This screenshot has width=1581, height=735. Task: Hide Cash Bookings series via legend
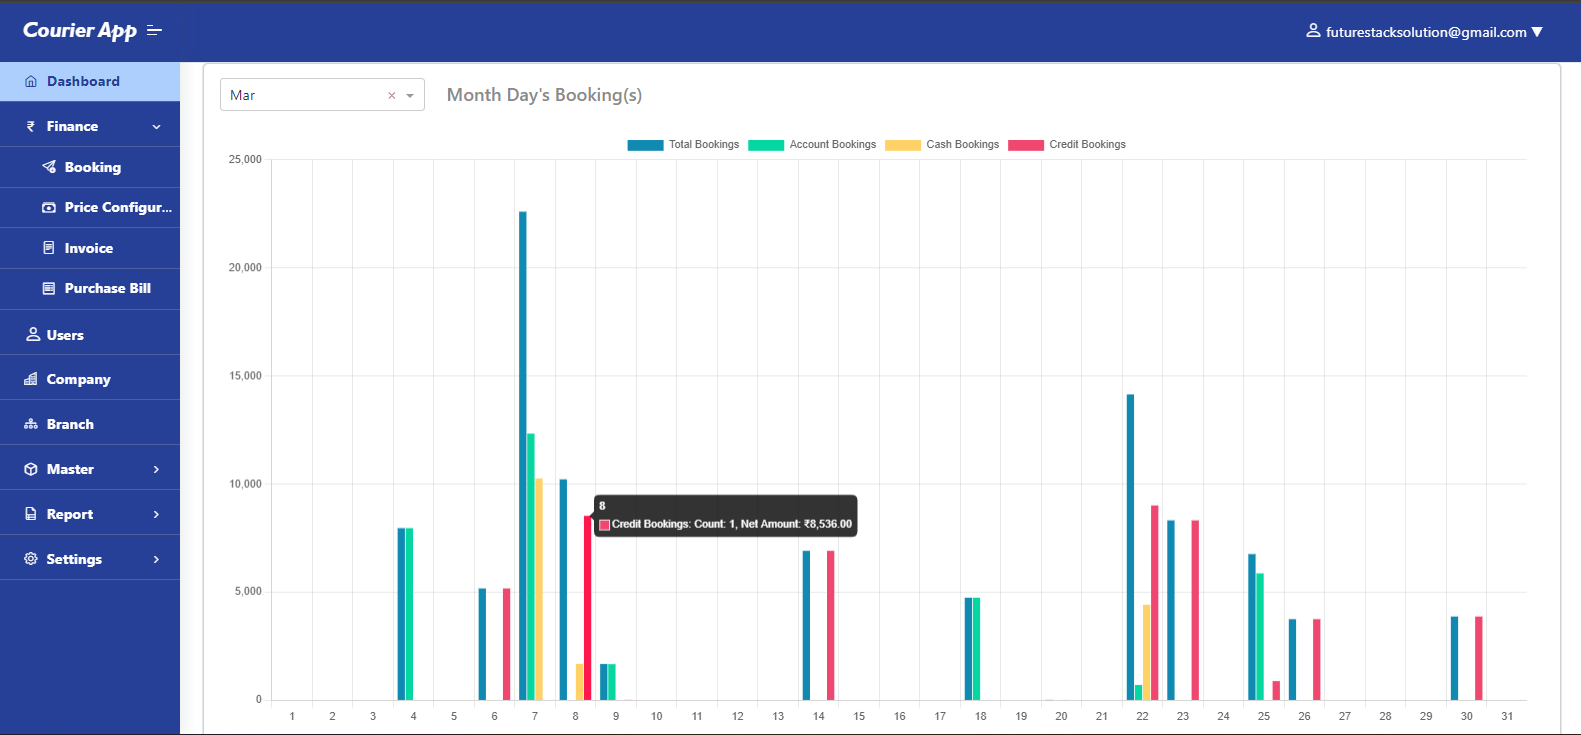tap(942, 145)
